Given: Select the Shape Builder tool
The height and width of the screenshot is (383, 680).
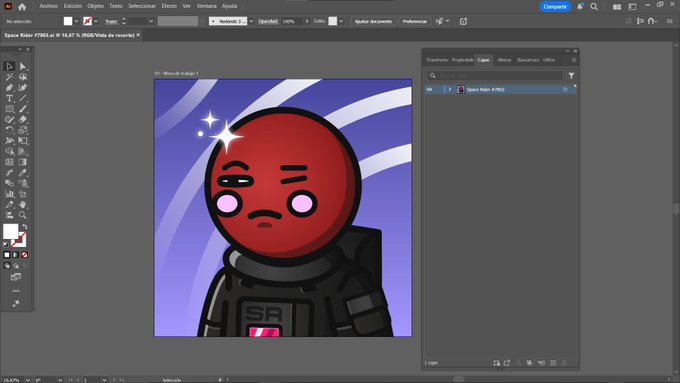Looking at the screenshot, I should click(9, 151).
